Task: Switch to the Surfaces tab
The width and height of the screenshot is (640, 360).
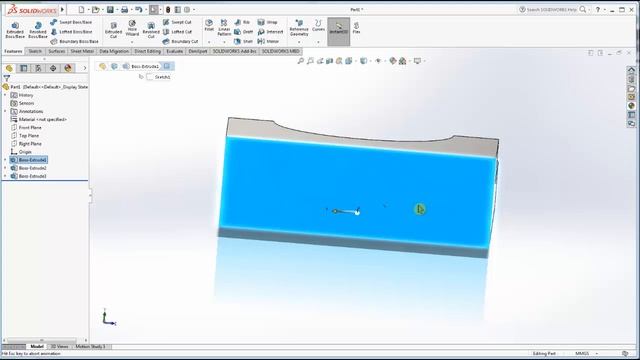Action: point(56,51)
